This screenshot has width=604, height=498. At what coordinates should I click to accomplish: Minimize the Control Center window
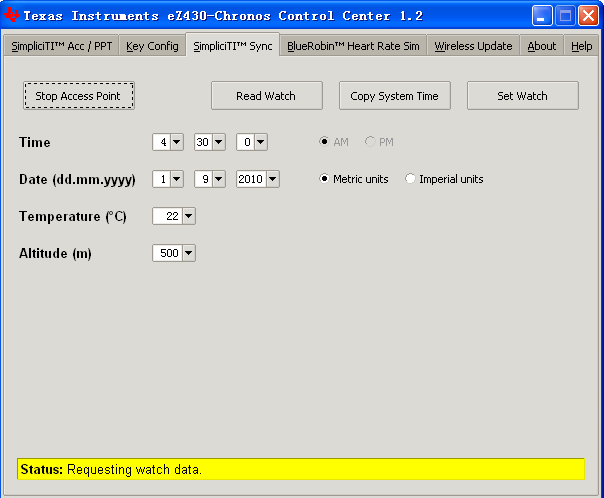pyautogui.click(x=542, y=16)
